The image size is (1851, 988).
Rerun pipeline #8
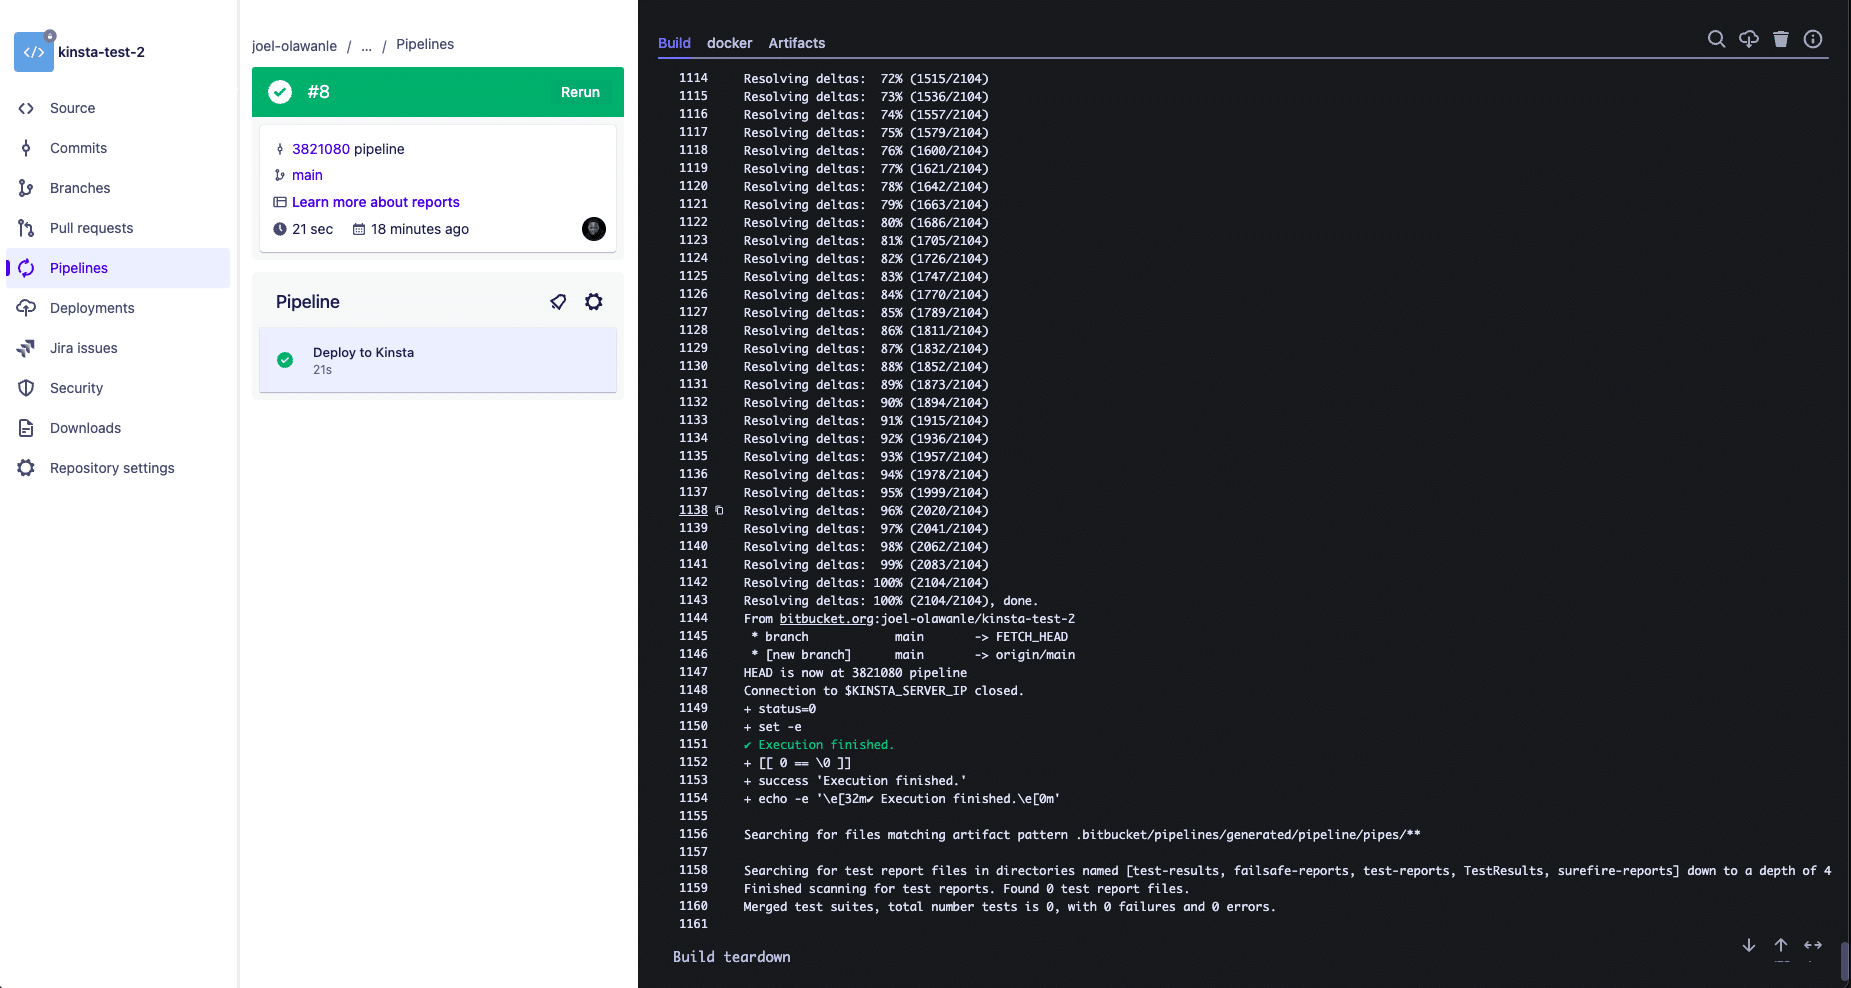580,91
